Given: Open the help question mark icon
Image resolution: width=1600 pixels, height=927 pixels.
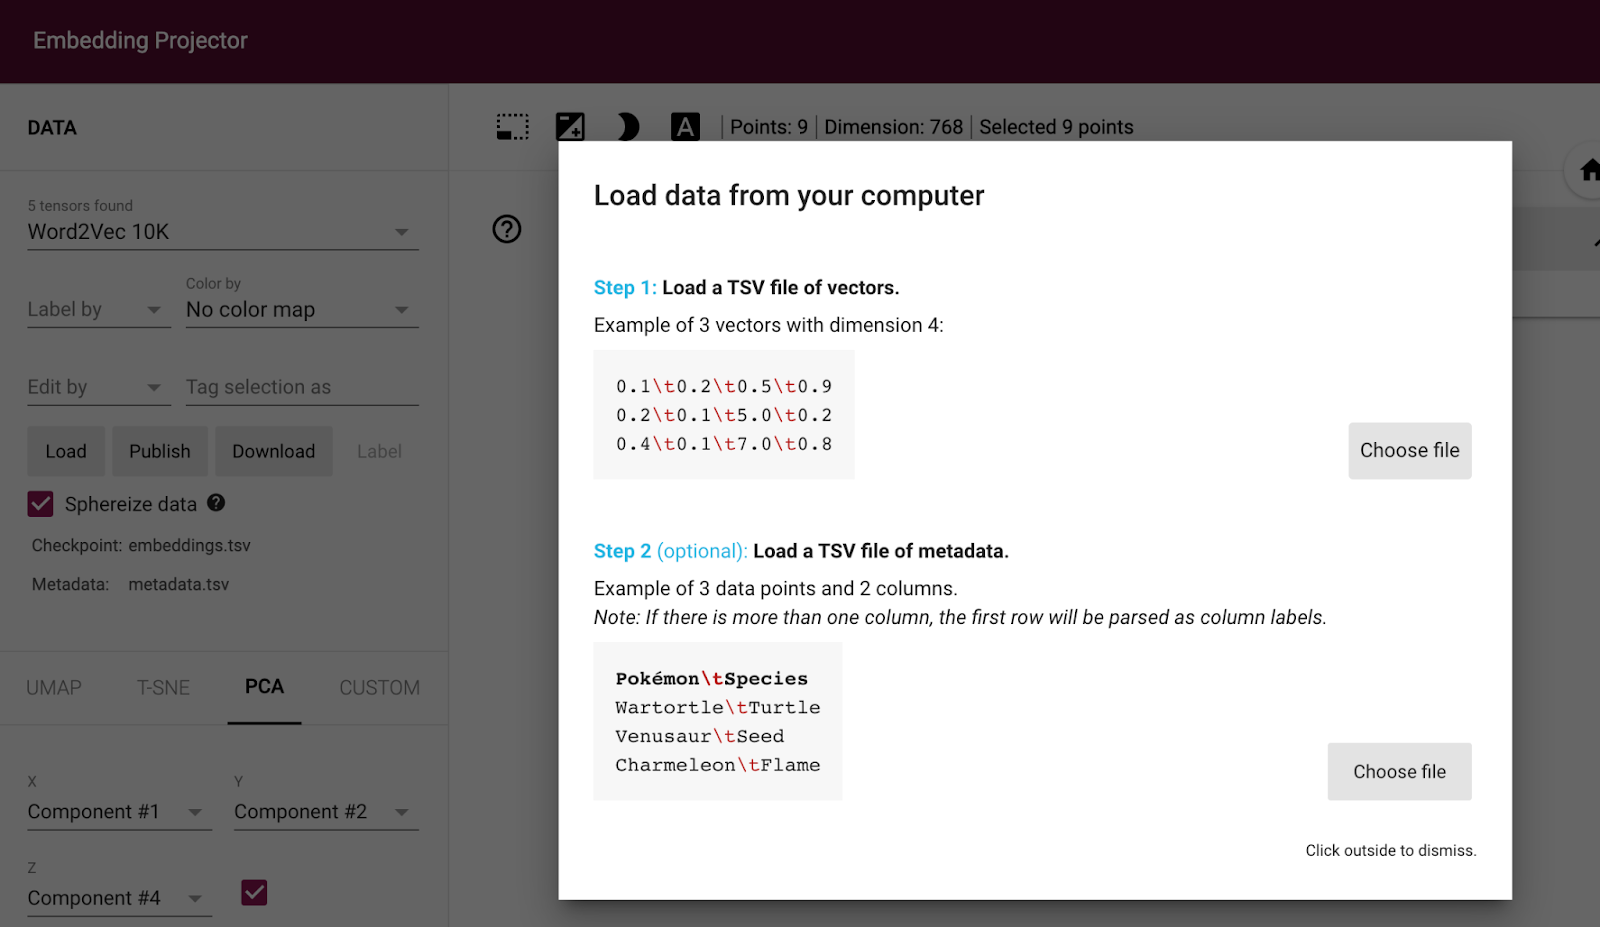Looking at the screenshot, I should point(507,229).
